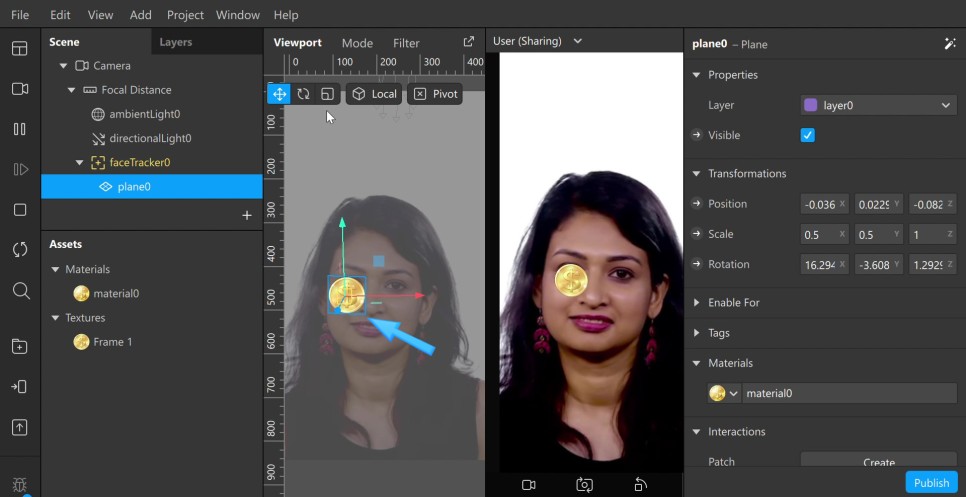Click the step-forward play icon in sidebar
966x497 pixels.
tap(20, 169)
